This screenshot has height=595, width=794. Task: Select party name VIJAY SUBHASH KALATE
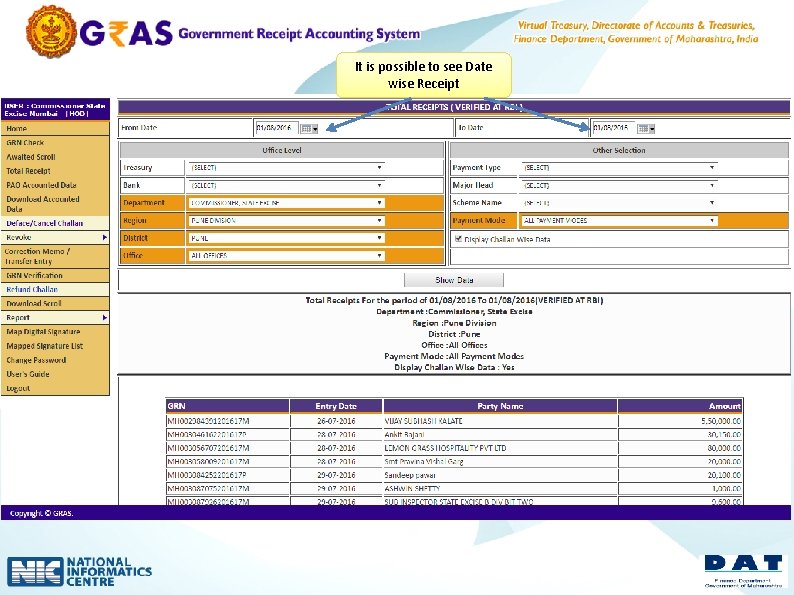point(423,421)
